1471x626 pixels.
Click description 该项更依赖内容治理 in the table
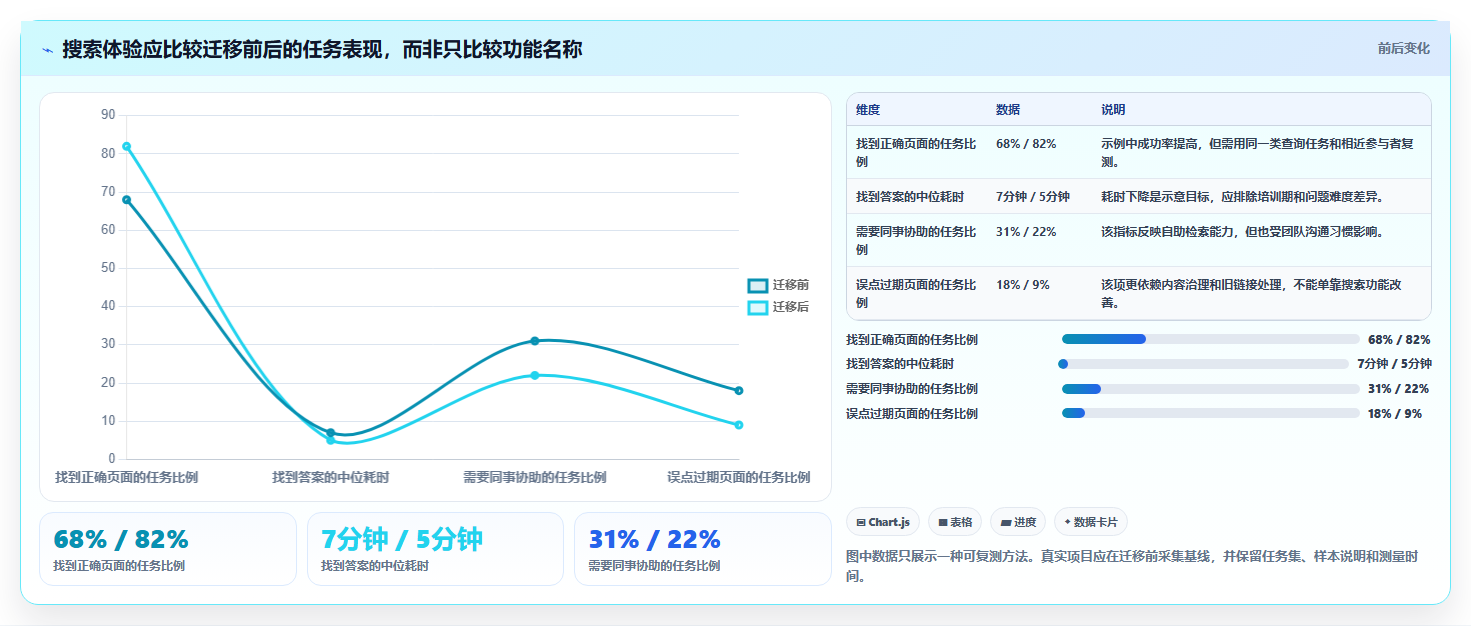coord(1251,293)
